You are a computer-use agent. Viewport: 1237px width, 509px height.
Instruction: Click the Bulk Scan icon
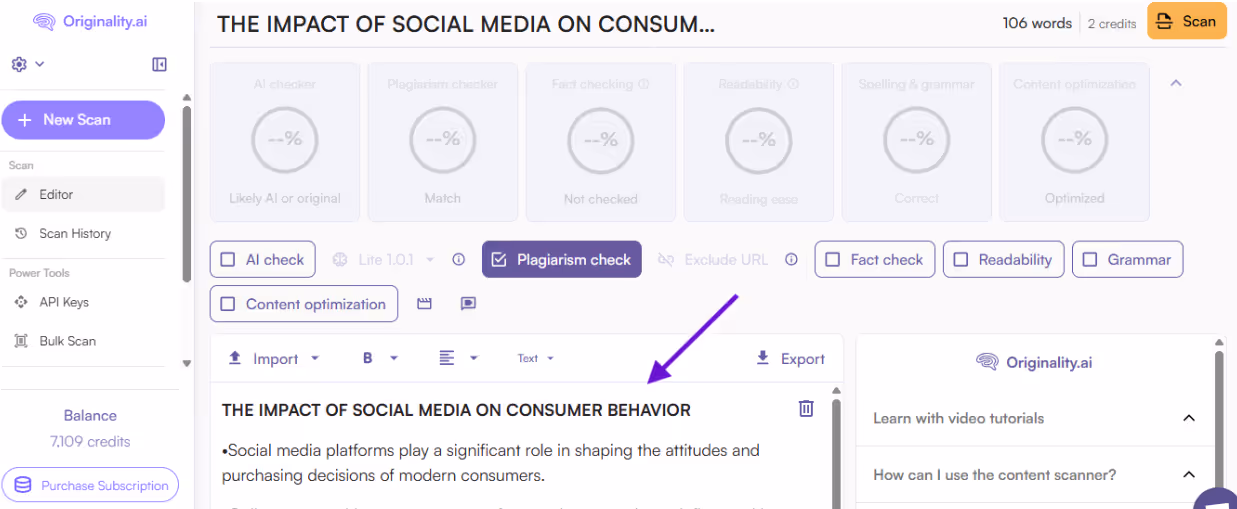point(21,341)
